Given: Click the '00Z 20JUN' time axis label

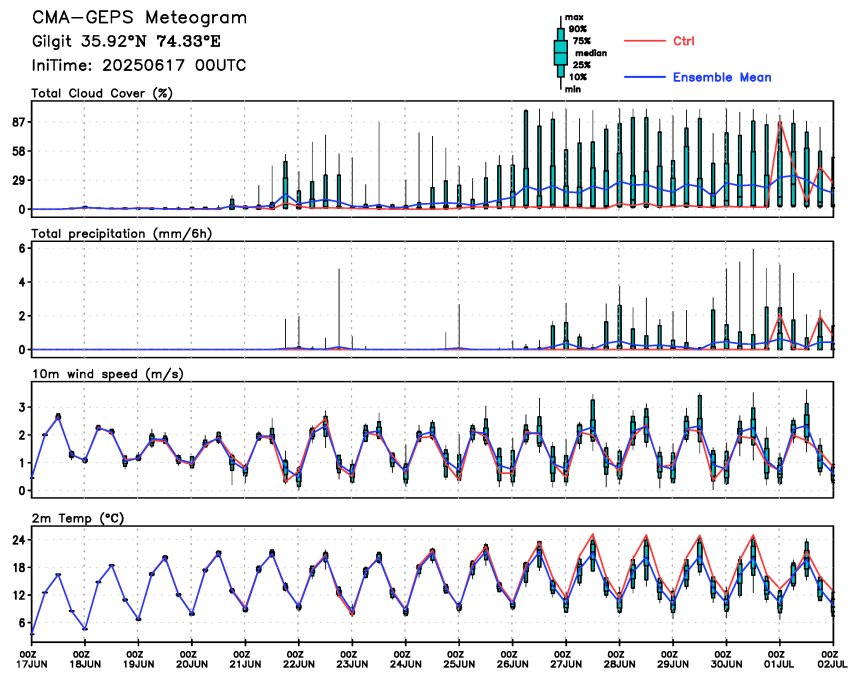Looking at the screenshot, I should (192, 659).
